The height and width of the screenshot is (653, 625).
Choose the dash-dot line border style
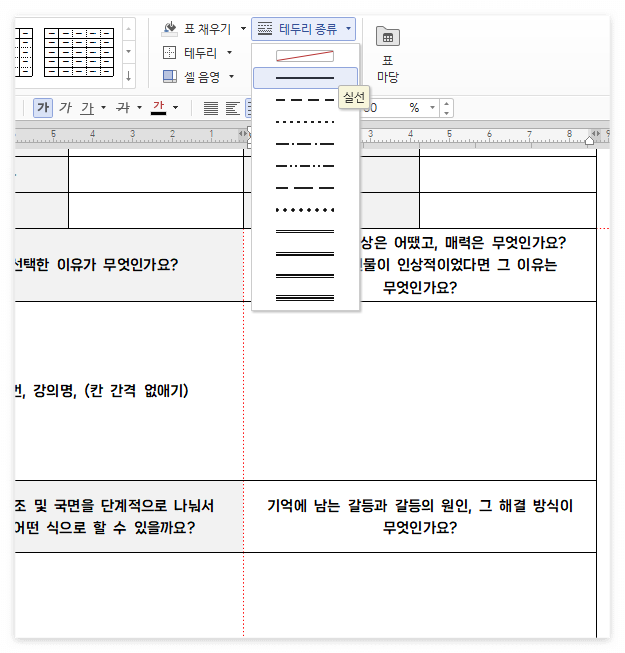[x=305, y=144]
